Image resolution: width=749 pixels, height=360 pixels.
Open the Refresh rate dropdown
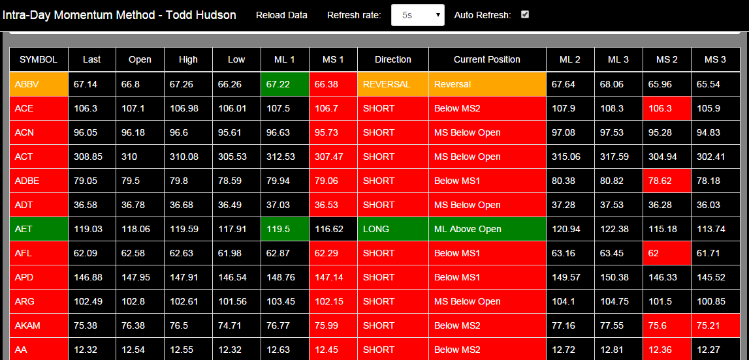pos(417,15)
